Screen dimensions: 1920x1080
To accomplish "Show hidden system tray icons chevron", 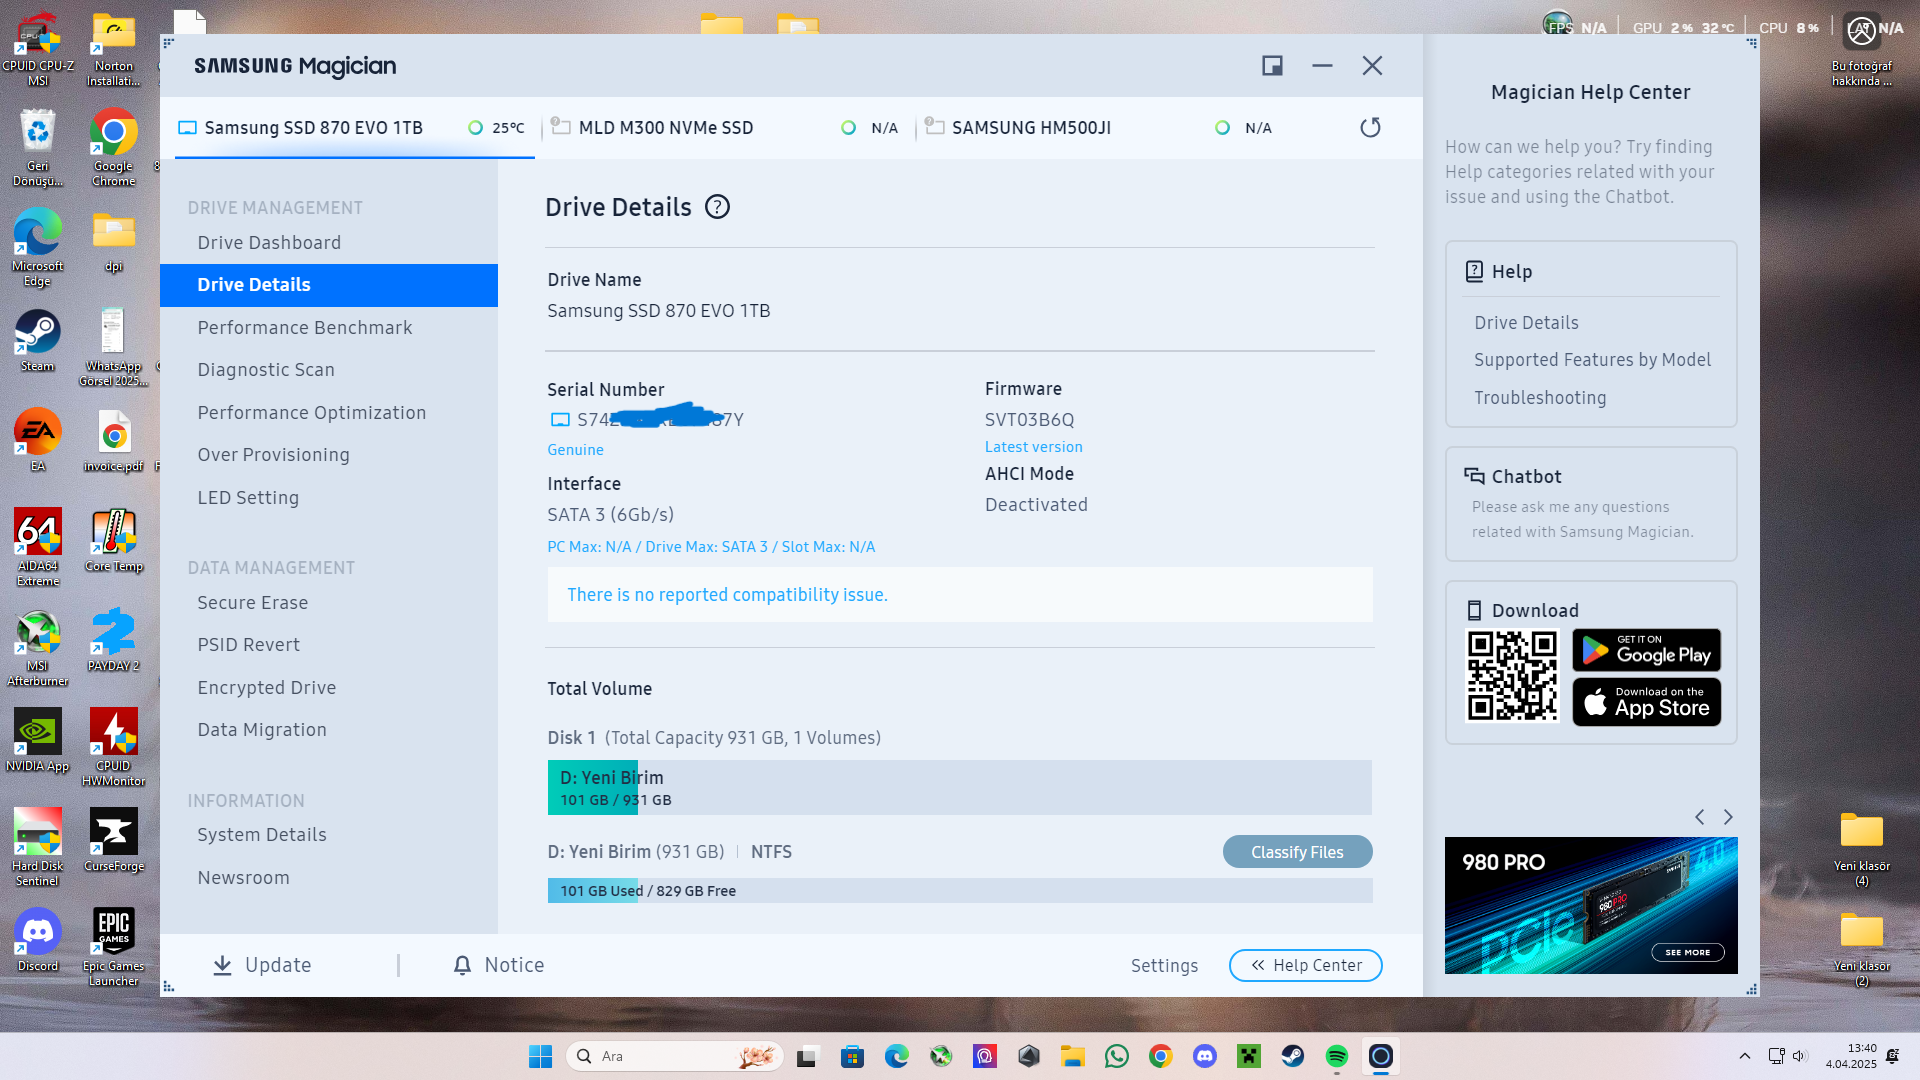I will coord(1745,1056).
